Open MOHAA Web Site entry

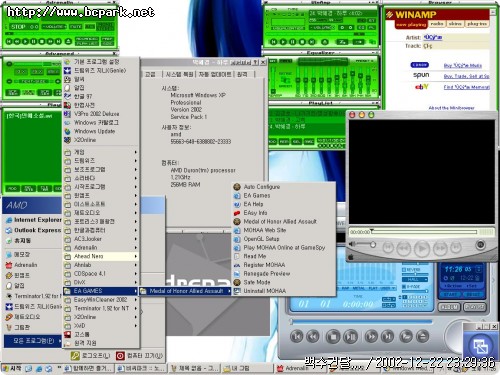(x=284, y=230)
